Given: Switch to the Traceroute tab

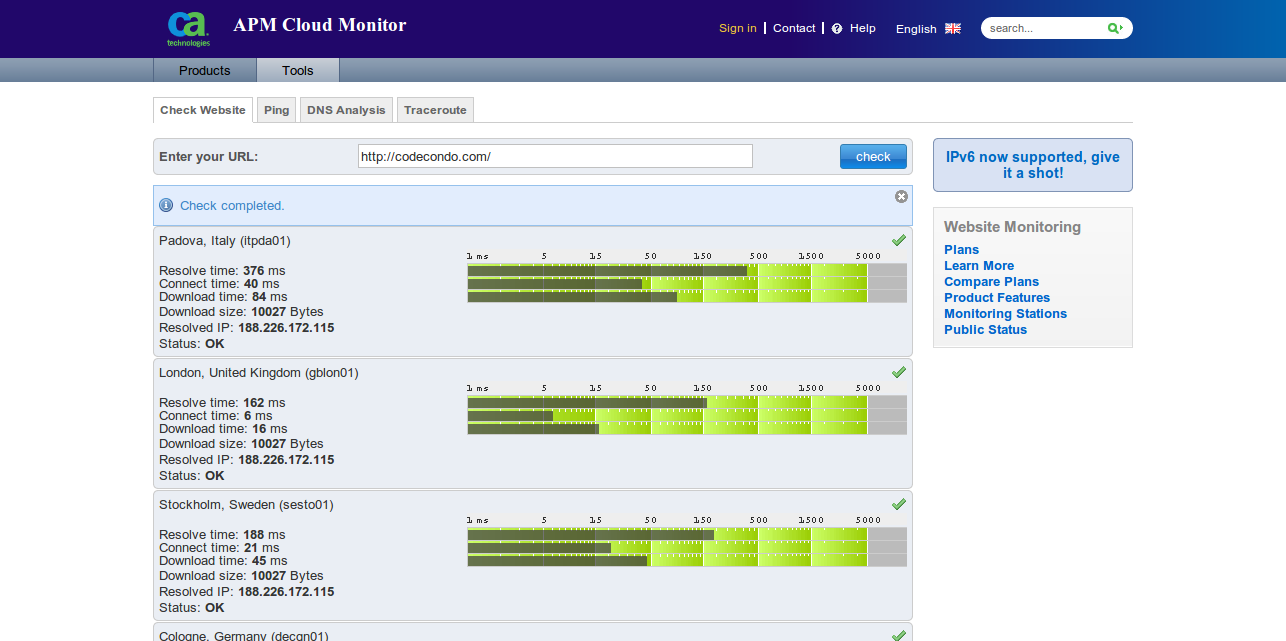Looking at the screenshot, I should (x=435, y=110).
